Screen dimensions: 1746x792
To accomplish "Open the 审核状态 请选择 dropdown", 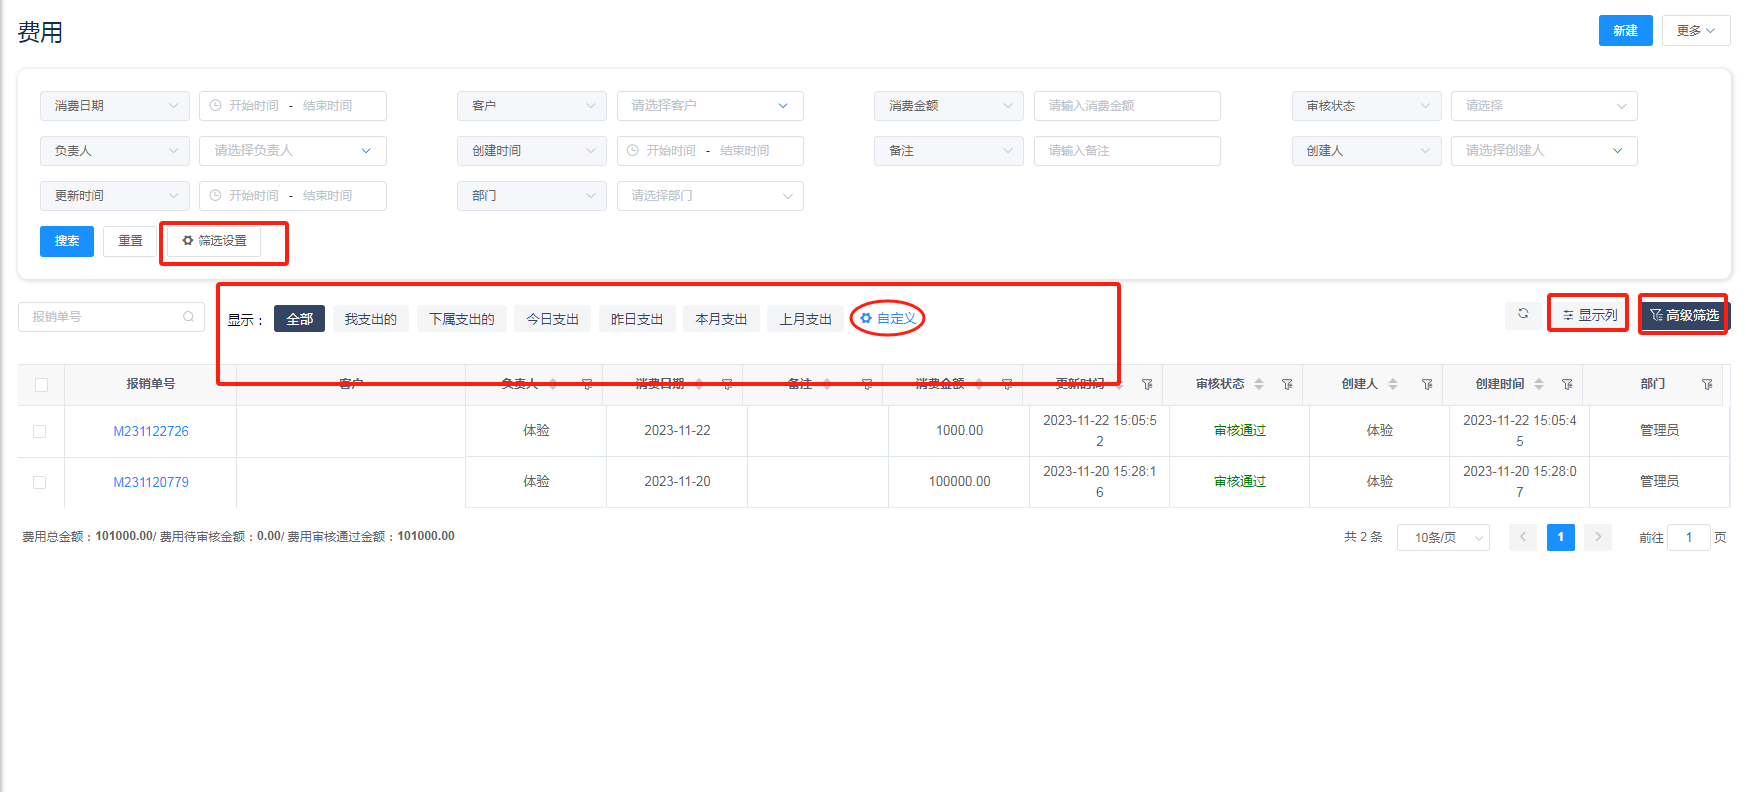I will (1544, 106).
